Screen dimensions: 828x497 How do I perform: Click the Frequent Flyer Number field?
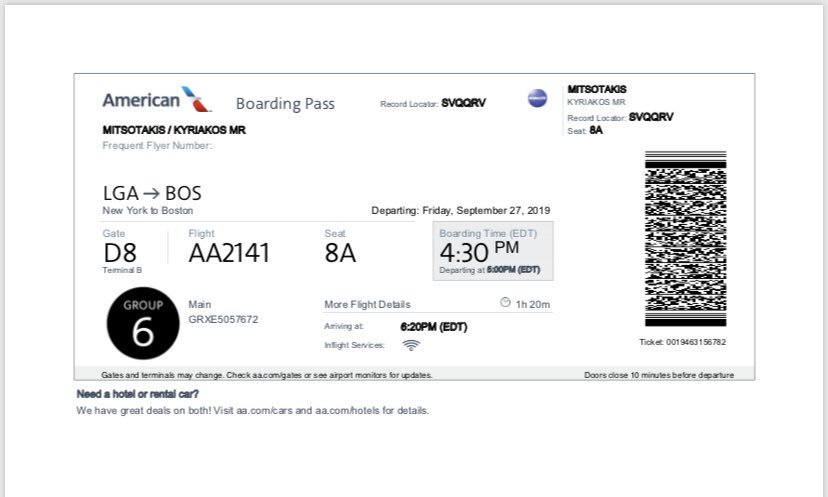coord(158,145)
